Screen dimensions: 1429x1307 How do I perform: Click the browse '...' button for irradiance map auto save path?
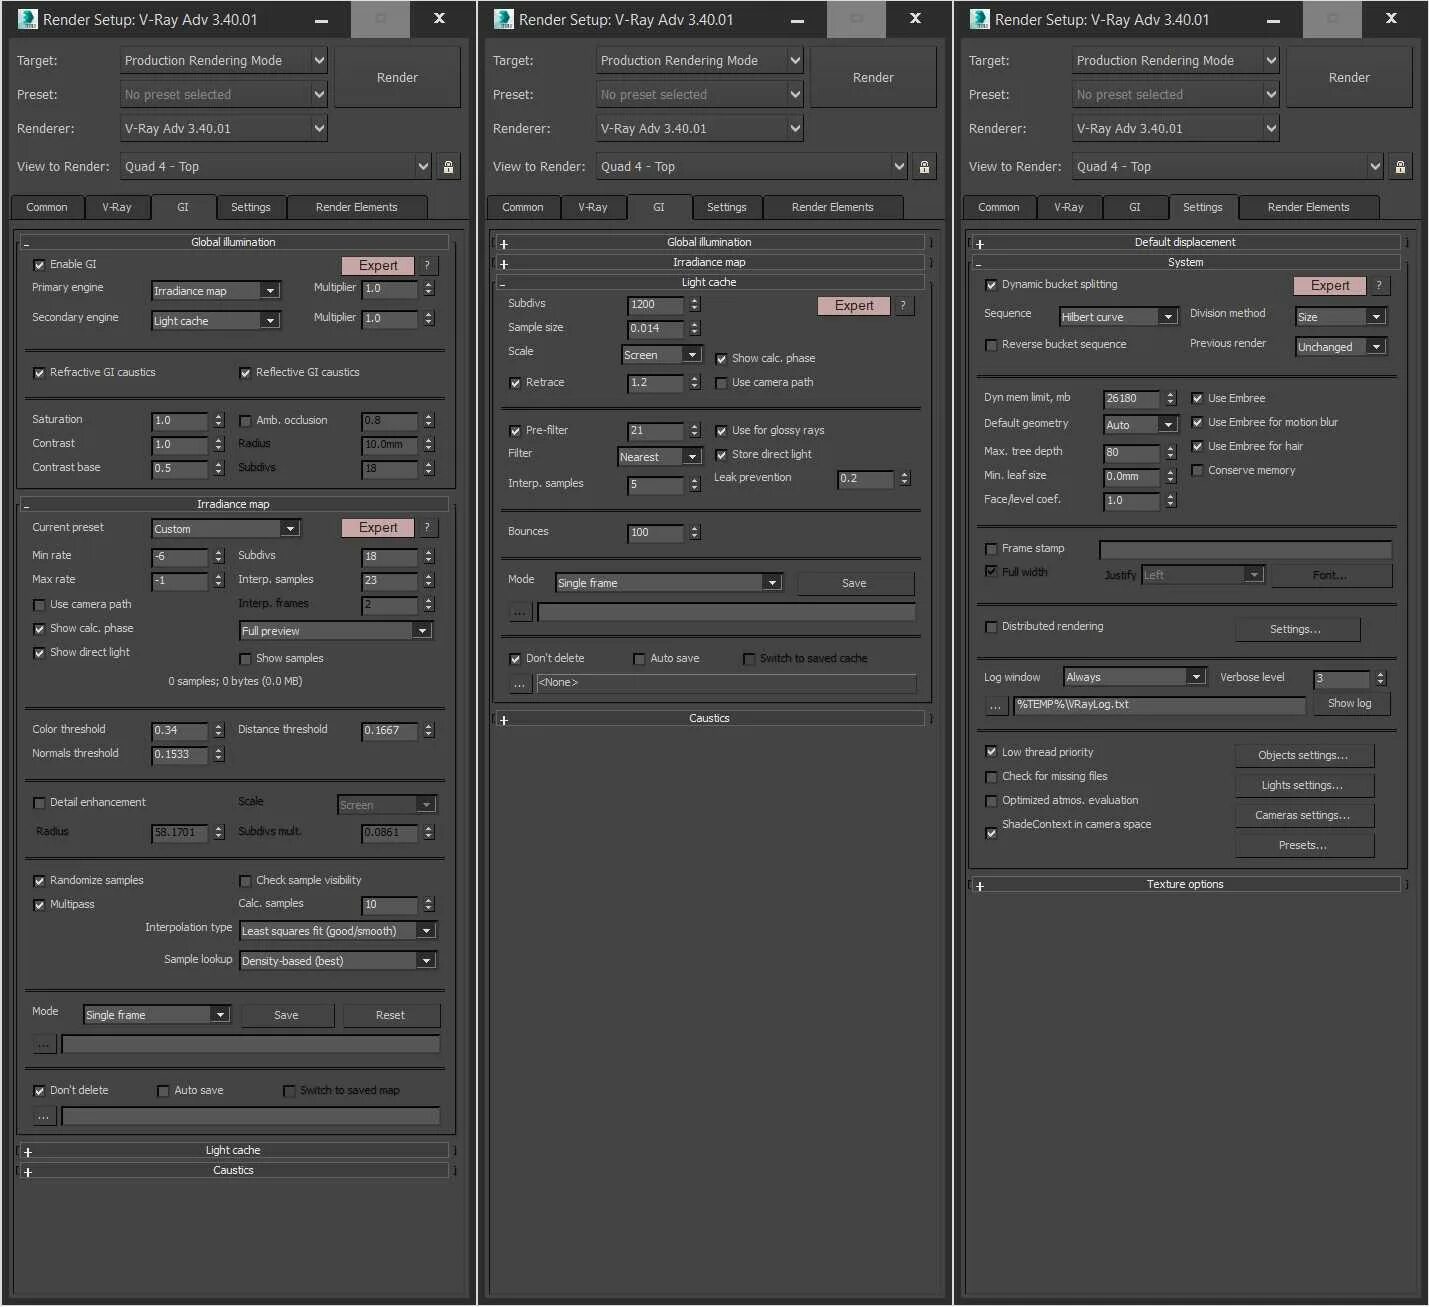point(44,1116)
